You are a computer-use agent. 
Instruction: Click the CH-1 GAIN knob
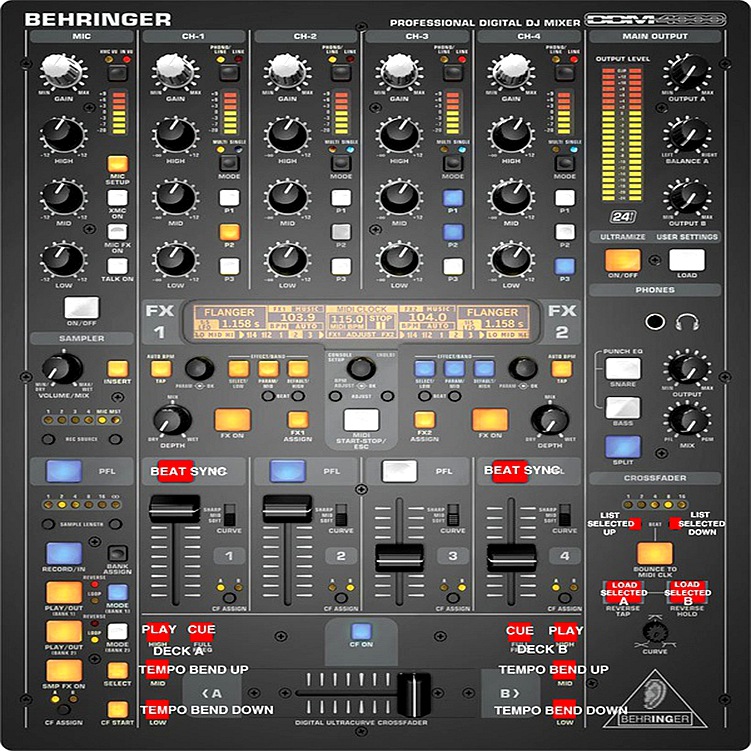[x=175, y=70]
